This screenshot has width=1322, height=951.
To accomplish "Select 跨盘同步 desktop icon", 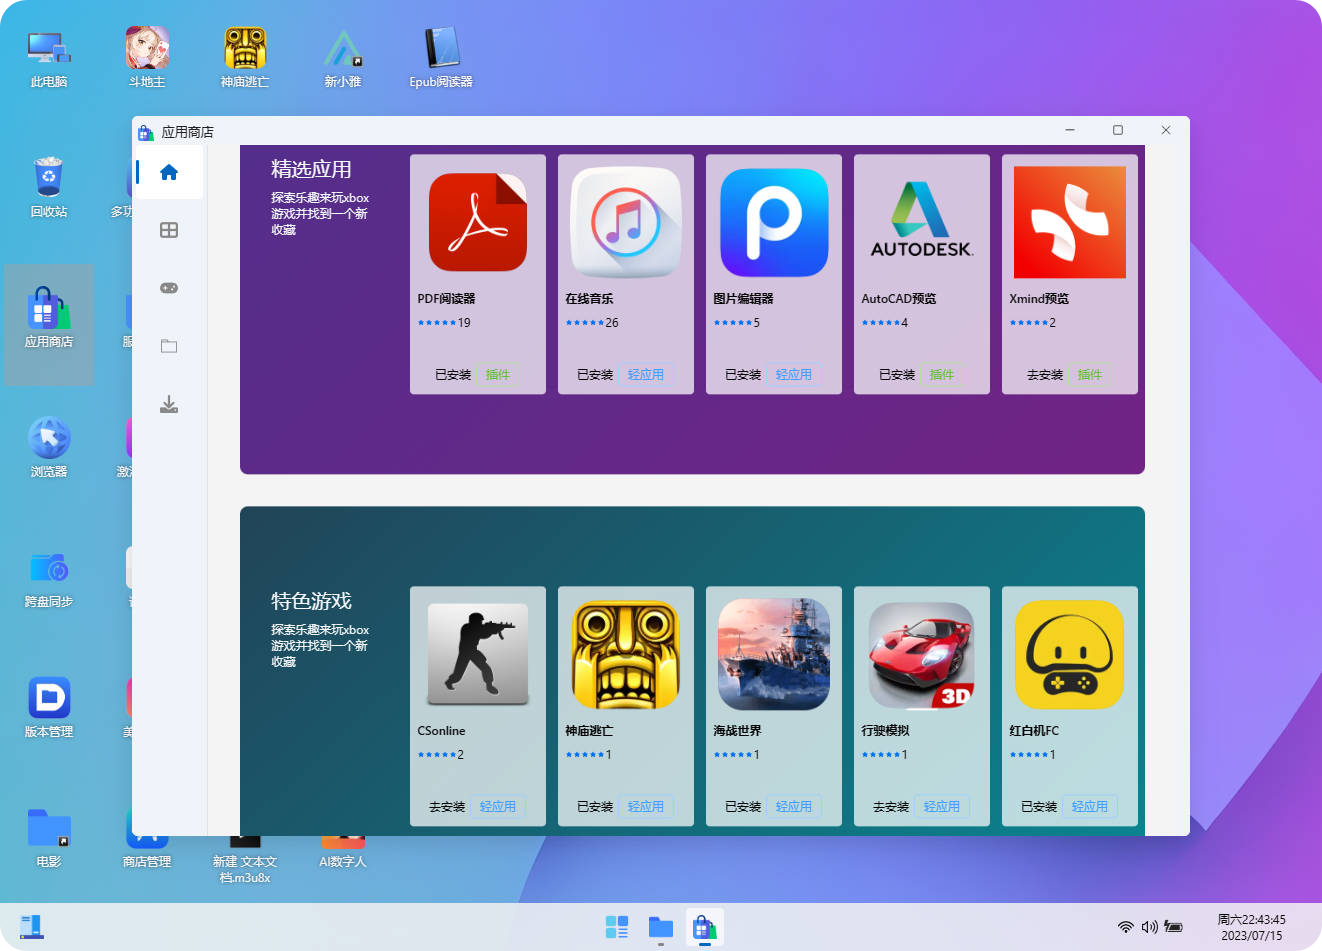I will [x=49, y=578].
